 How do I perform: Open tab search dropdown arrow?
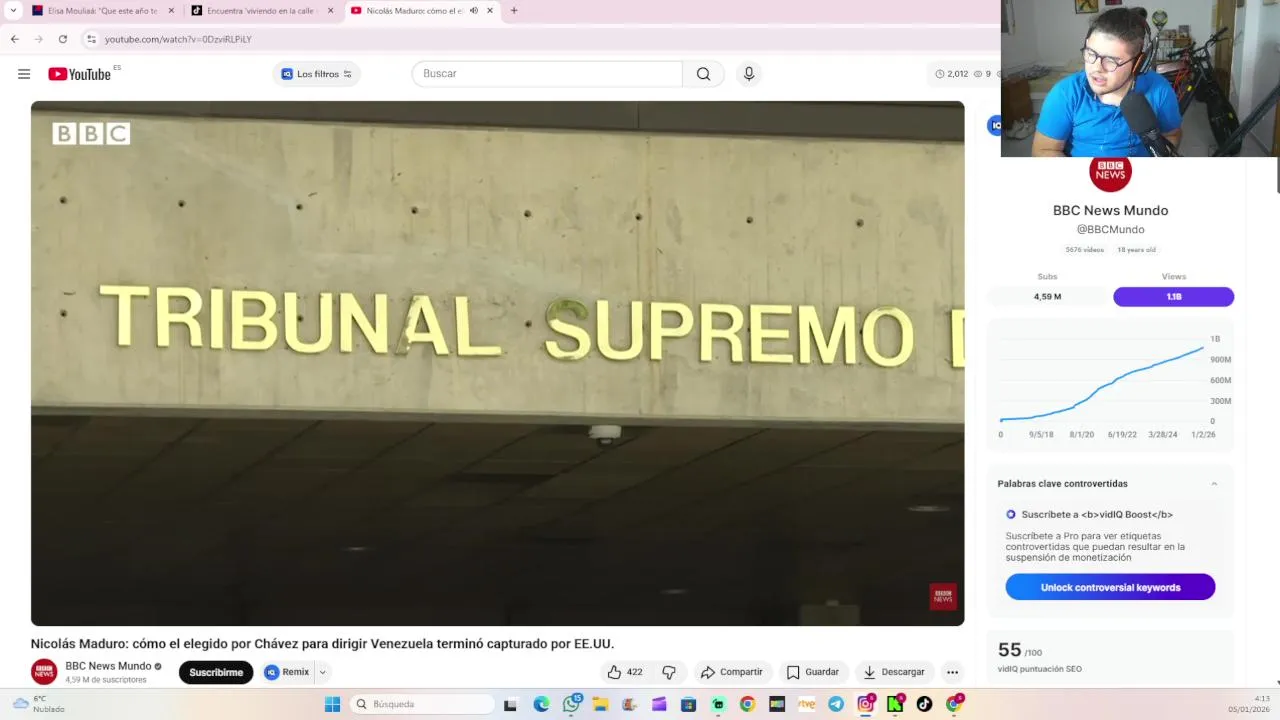[13, 11]
